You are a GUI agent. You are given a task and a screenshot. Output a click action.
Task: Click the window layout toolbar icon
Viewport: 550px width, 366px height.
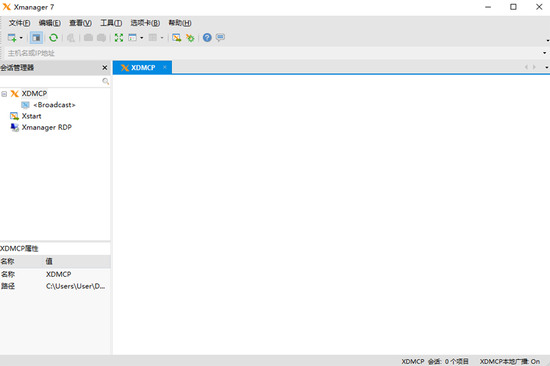(x=132, y=38)
